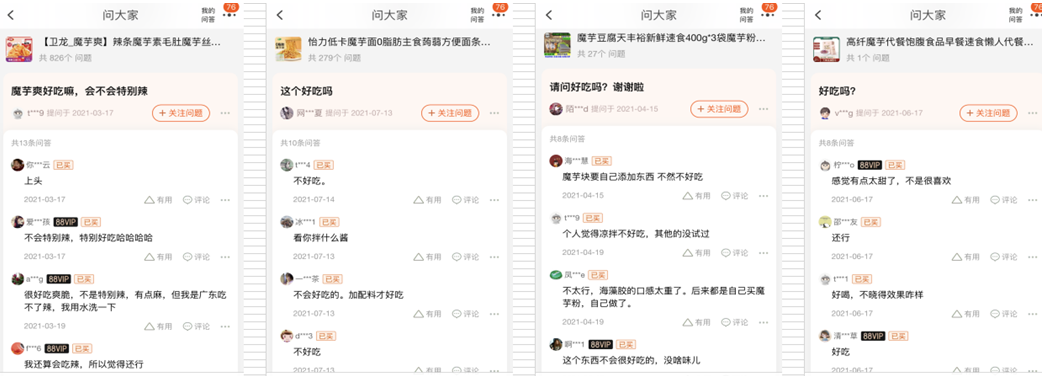Mark the answer 不太行，海藻胶的口感太重了 as 有用
The width and height of the screenshot is (1051, 376).
[696, 322]
